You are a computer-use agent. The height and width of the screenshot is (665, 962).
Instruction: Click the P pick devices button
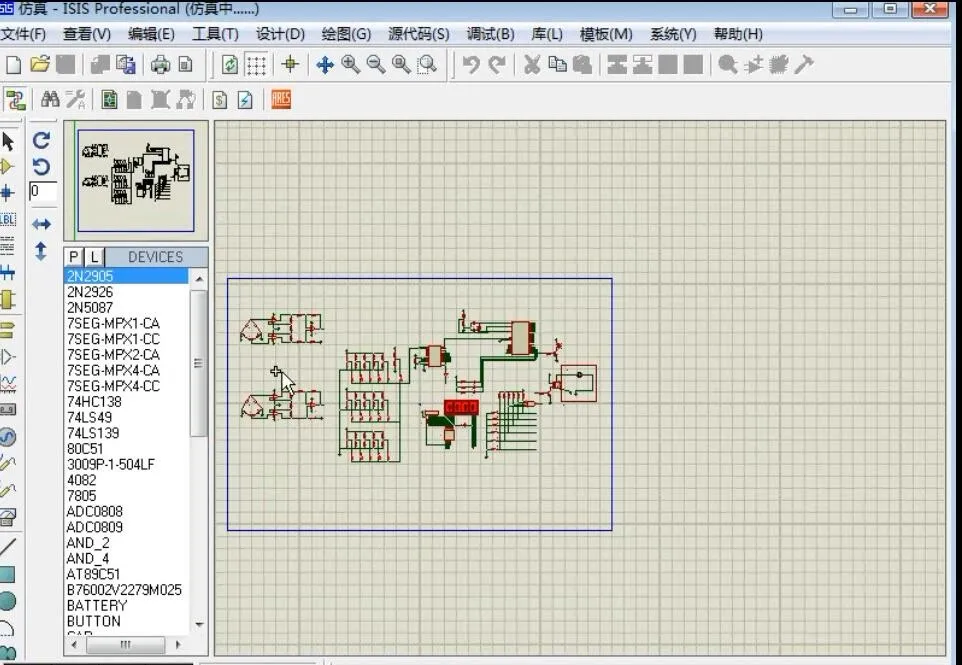click(74, 257)
